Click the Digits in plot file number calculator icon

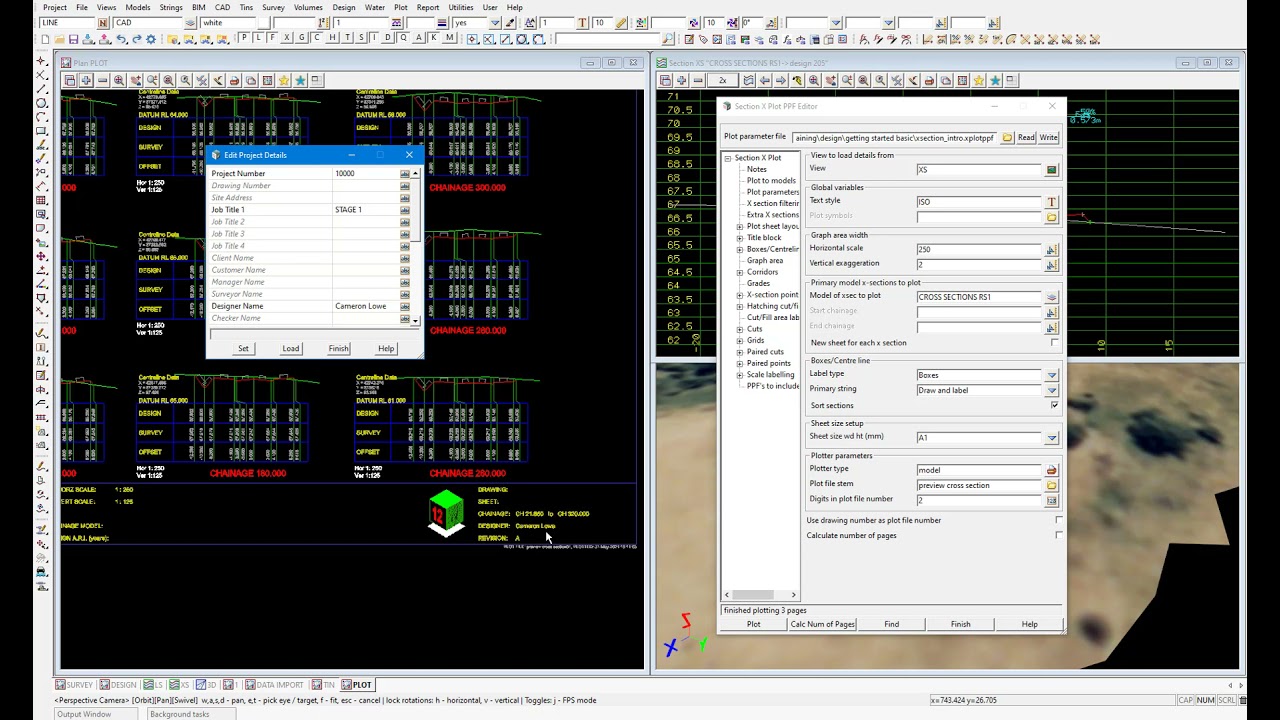tap(1051, 500)
